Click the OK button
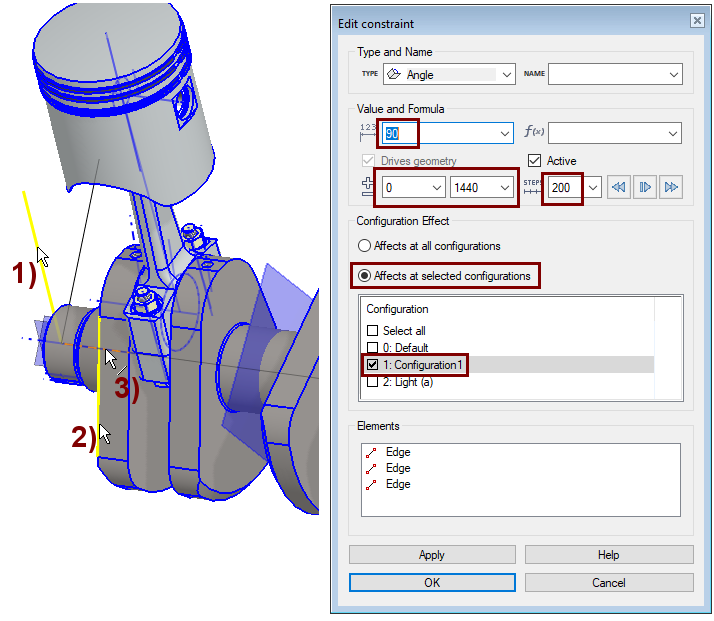Screen dimensions: 714x621 [432, 582]
